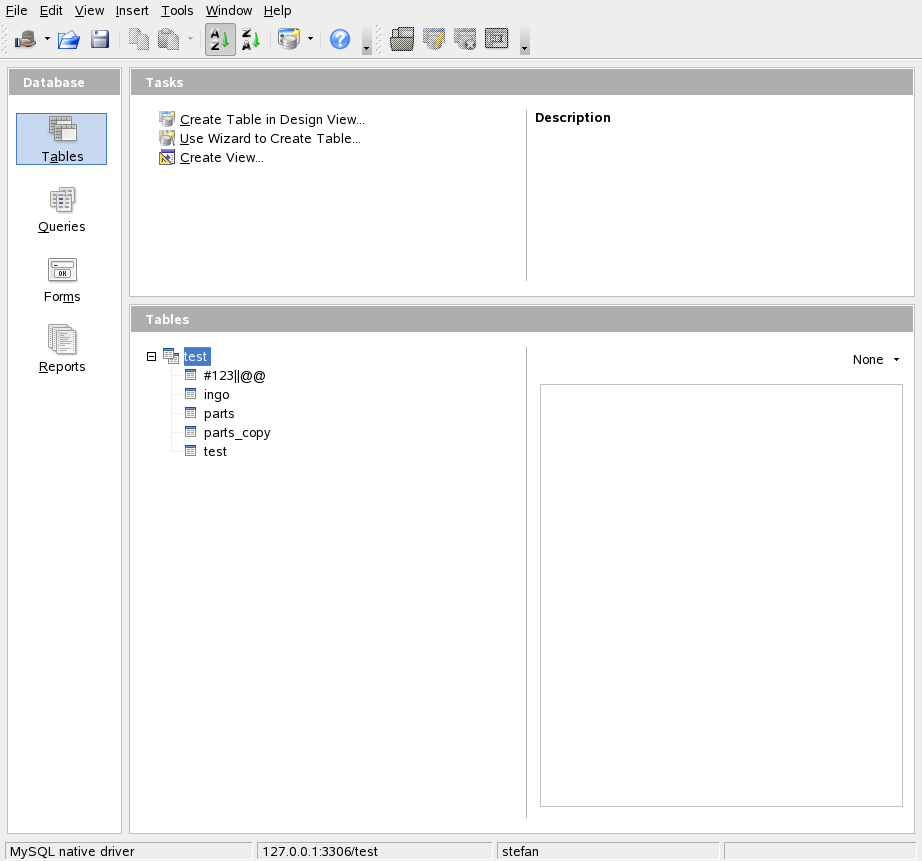Switch to the Forms section

coord(62,279)
